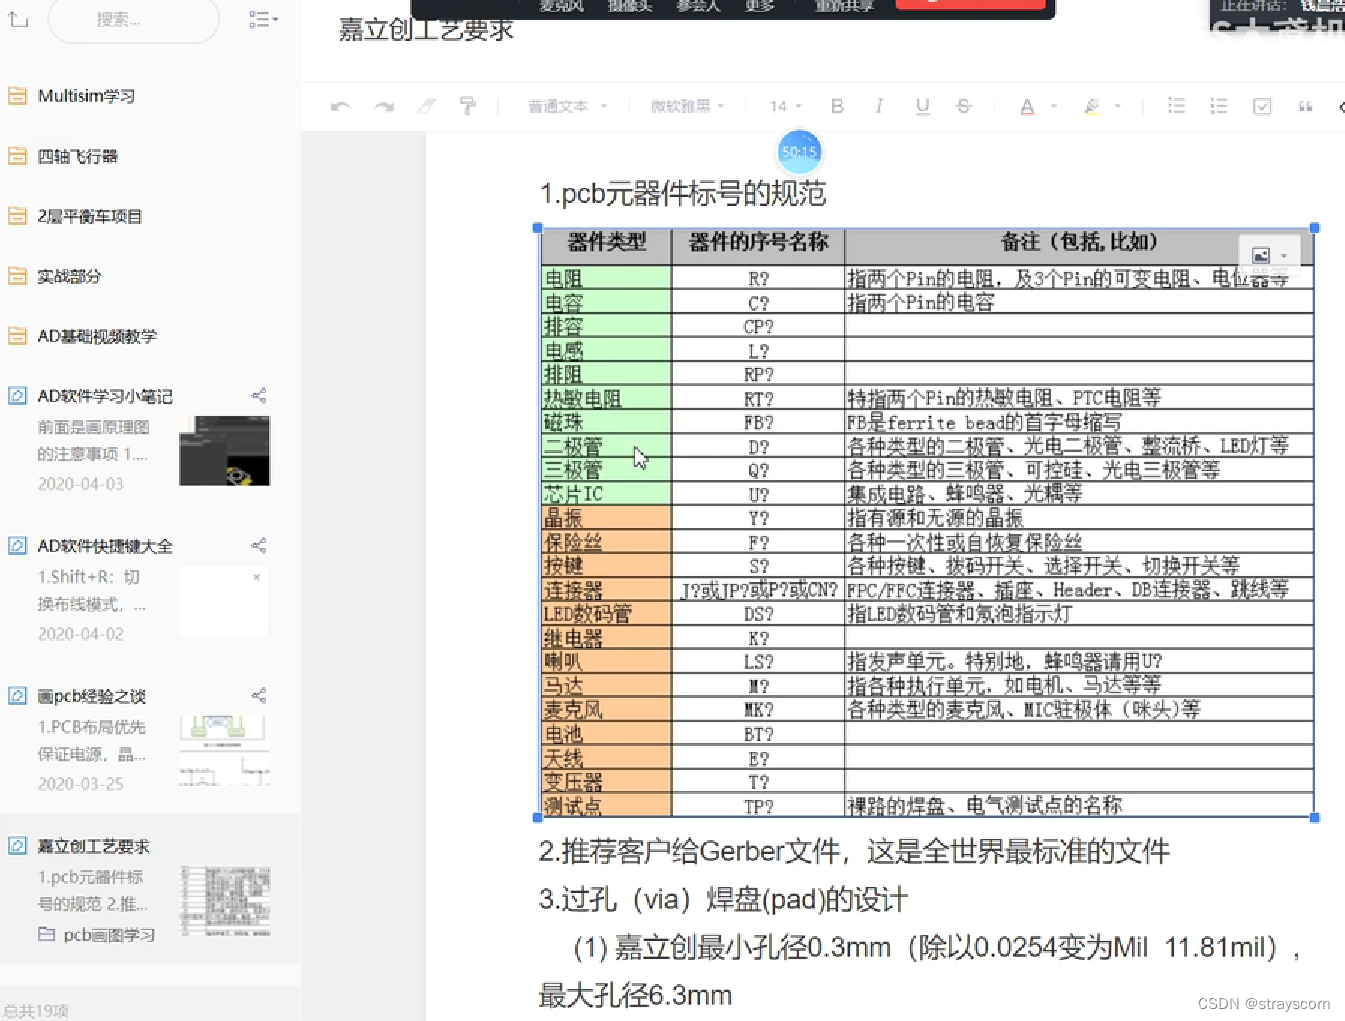The height and width of the screenshot is (1021, 1345).
Task: Apply strikethrough with the S icon
Action: (x=963, y=106)
